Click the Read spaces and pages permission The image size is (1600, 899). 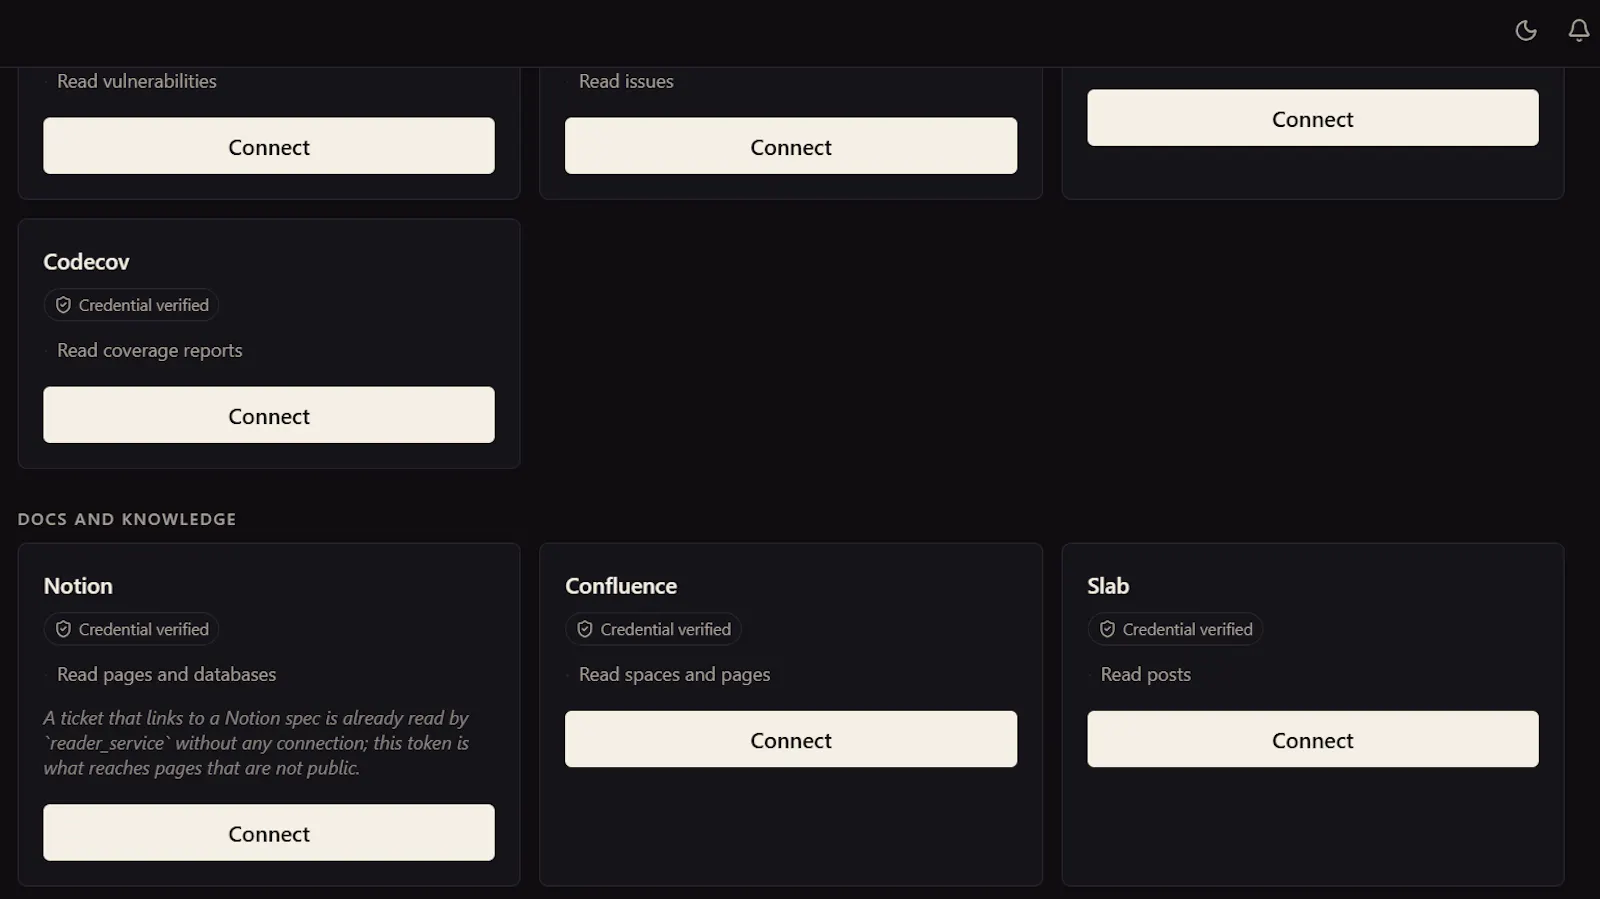675,674
